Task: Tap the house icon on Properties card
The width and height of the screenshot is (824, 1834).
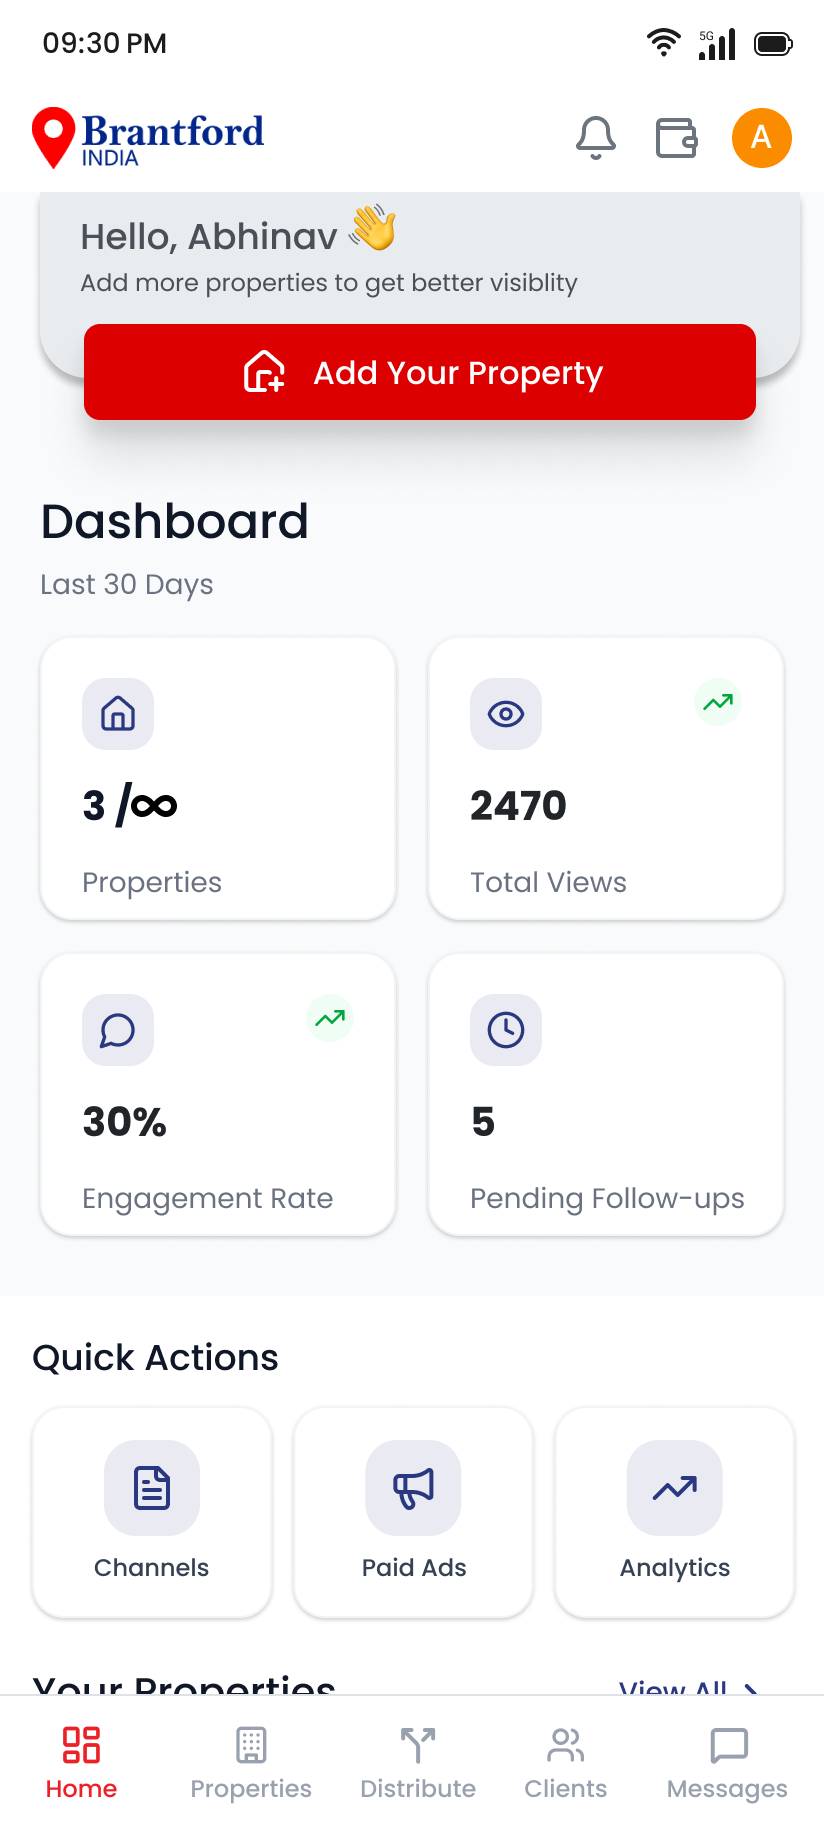Action: click(x=118, y=714)
